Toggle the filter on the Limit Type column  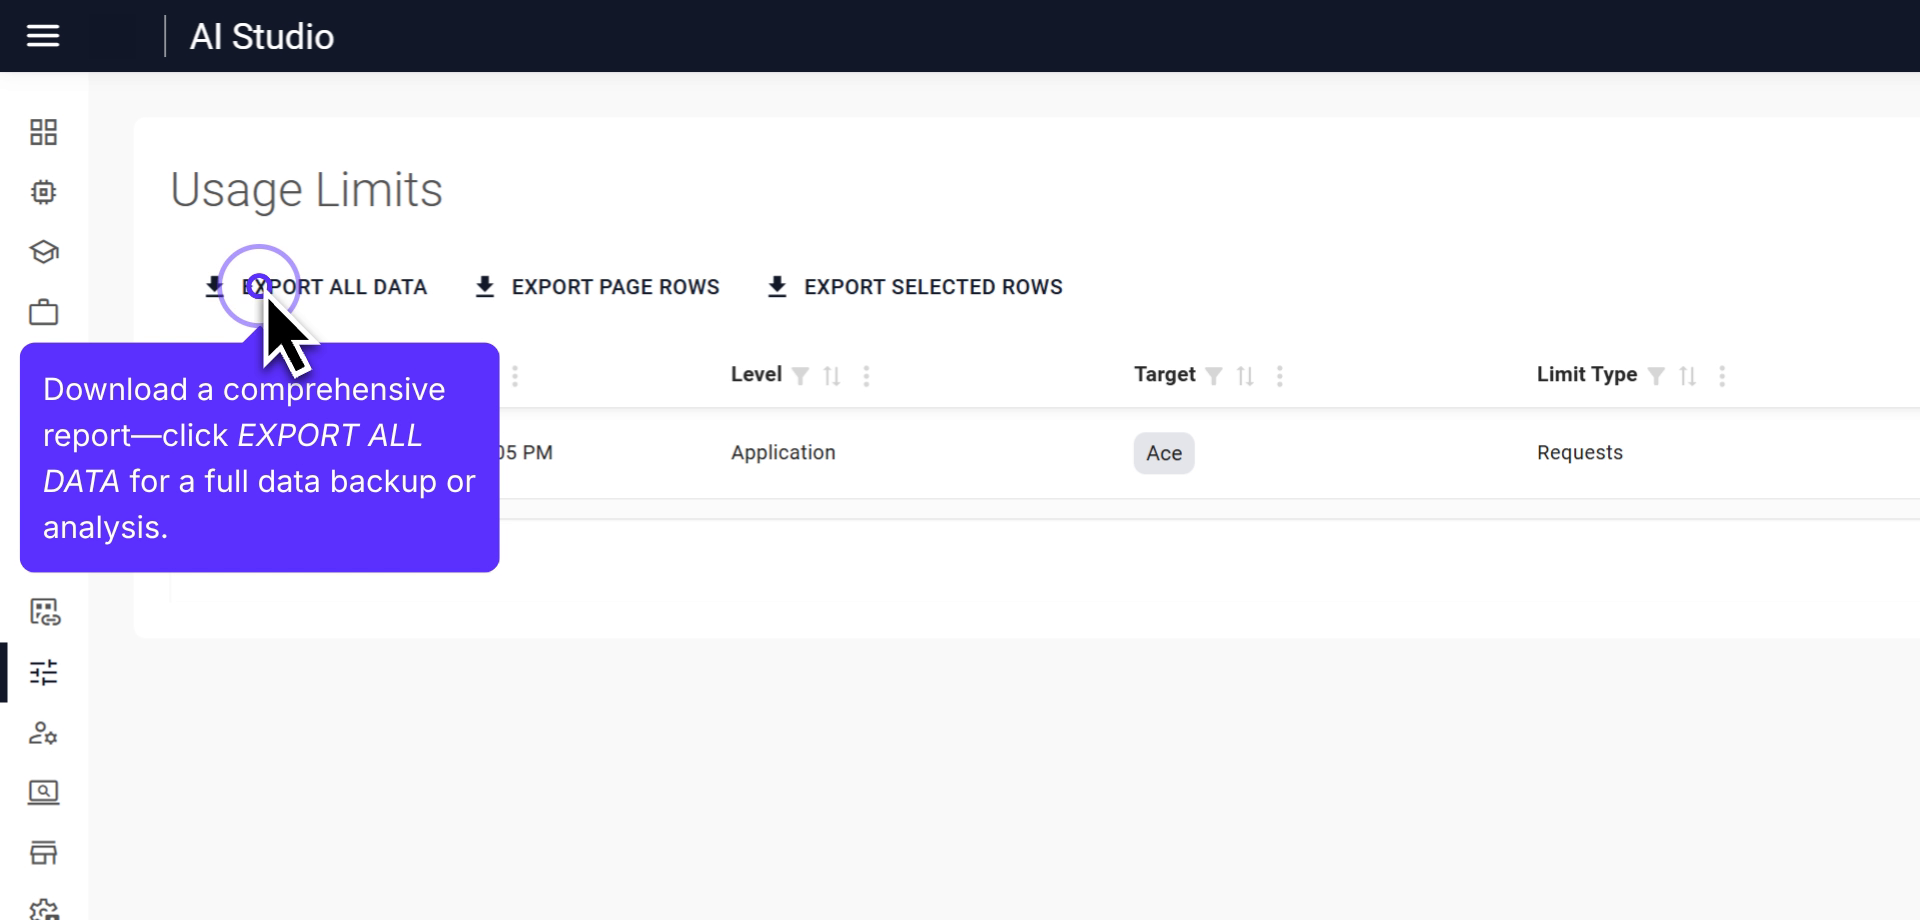pyautogui.click(x=1659, y=375)
